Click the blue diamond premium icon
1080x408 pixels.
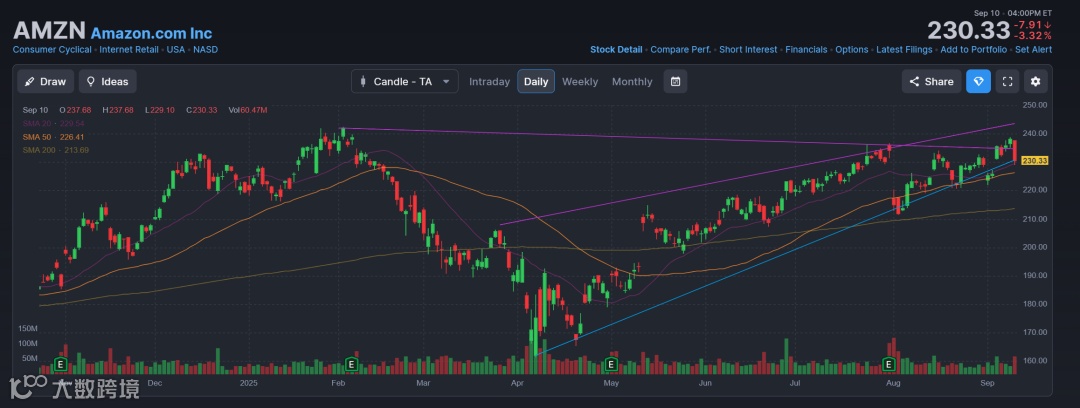click(x=978, y=82)
